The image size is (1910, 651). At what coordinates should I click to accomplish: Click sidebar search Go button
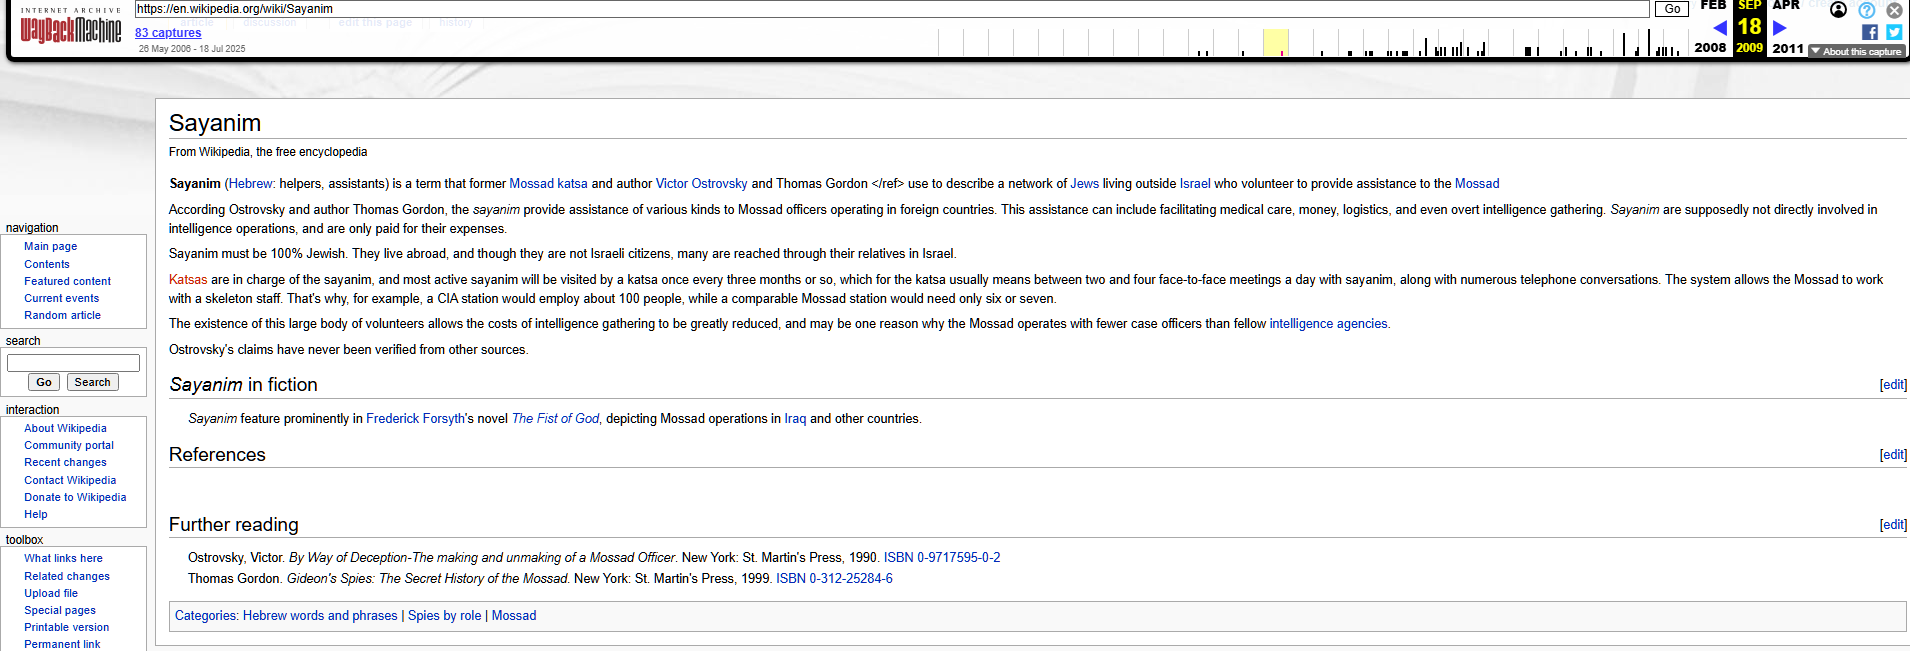click(x=44, y=382)
